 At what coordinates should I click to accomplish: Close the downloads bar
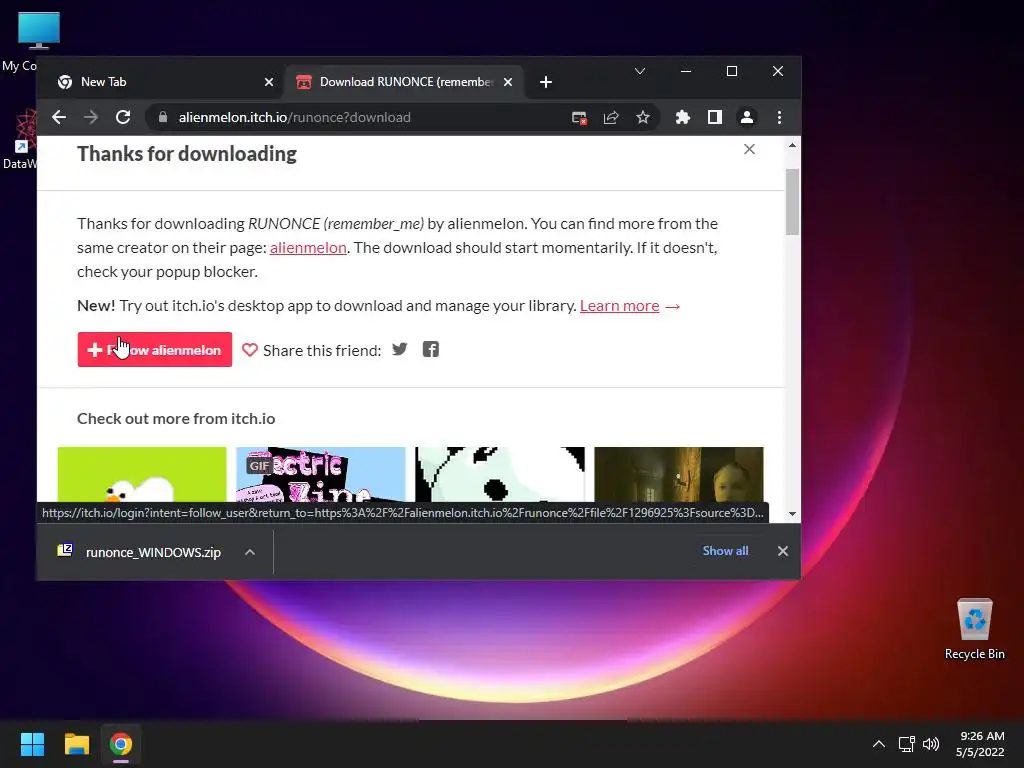coord(782,551)
